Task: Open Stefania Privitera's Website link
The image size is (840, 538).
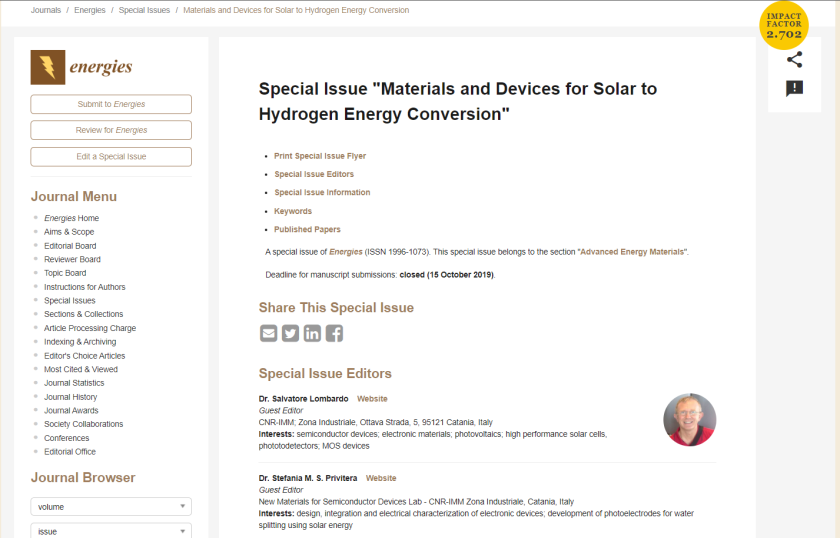Action: pos(381,478)
